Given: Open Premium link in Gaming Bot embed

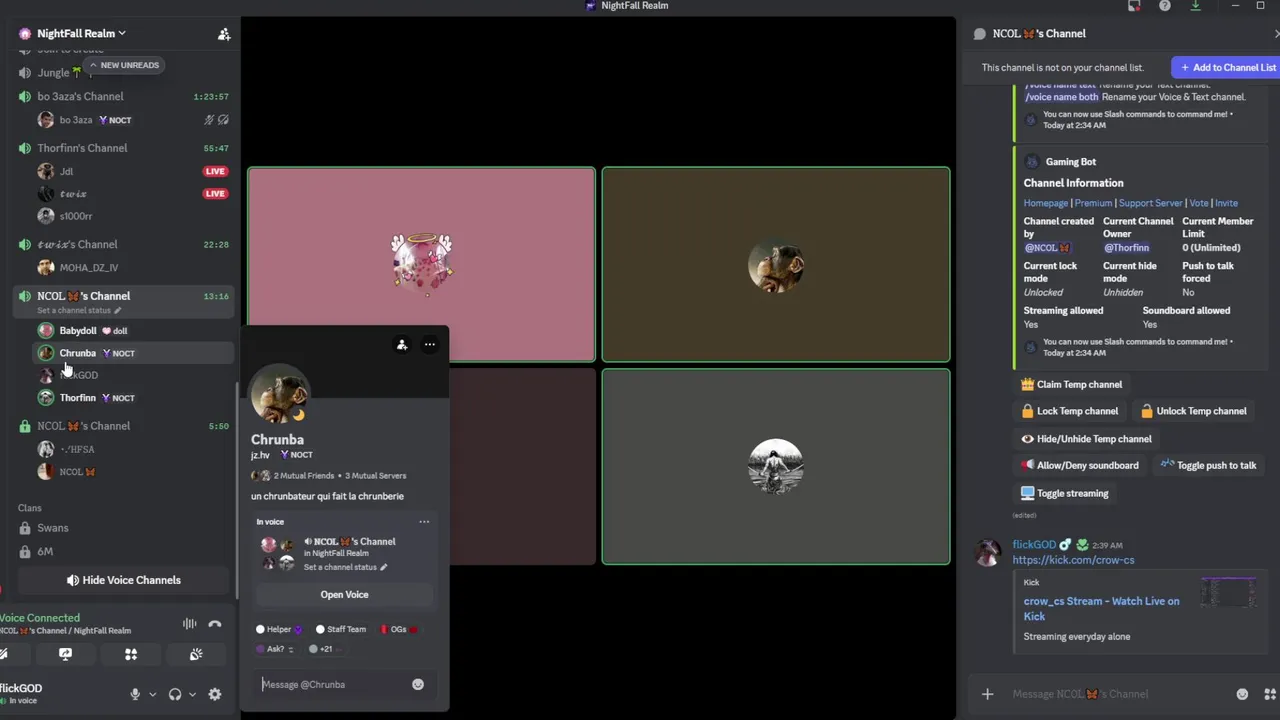Looking at the screenshot, I should pyautogui.click(x=1093, y=203).
